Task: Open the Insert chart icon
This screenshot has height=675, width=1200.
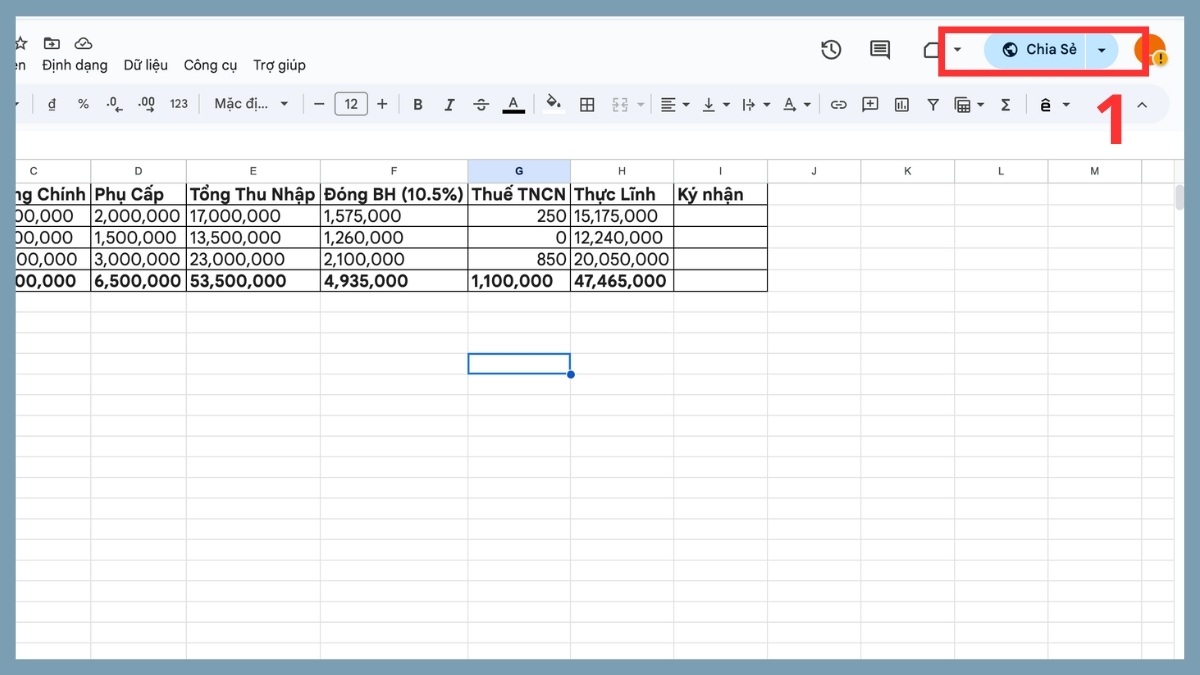Action: [901, 103]
